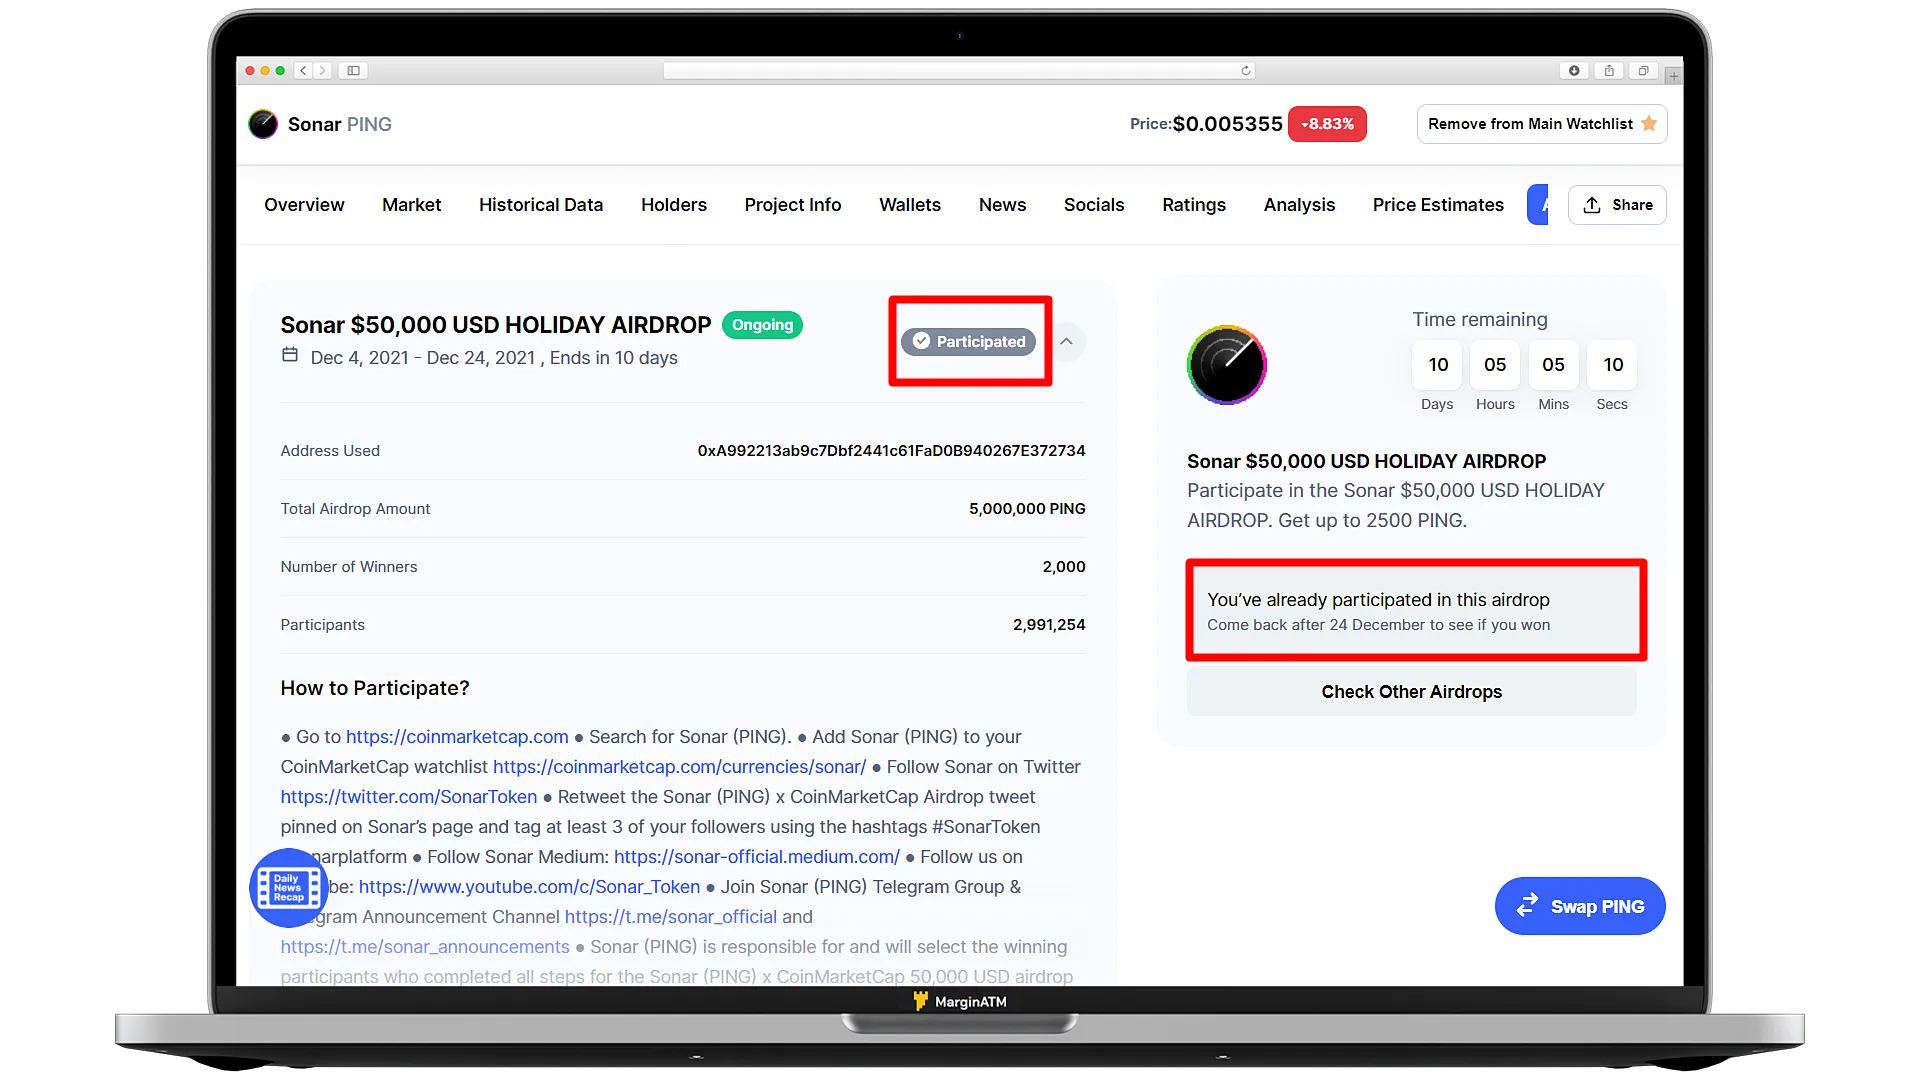The image size is (1920, 1080).
Task: Click the Participated status badge
Action: point(969,342)
